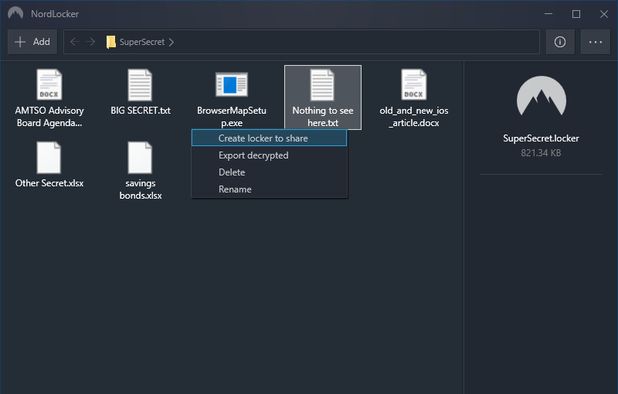Click the plus icon on Add button
Viewport: 618px width, 394px height.
[20, 42]
